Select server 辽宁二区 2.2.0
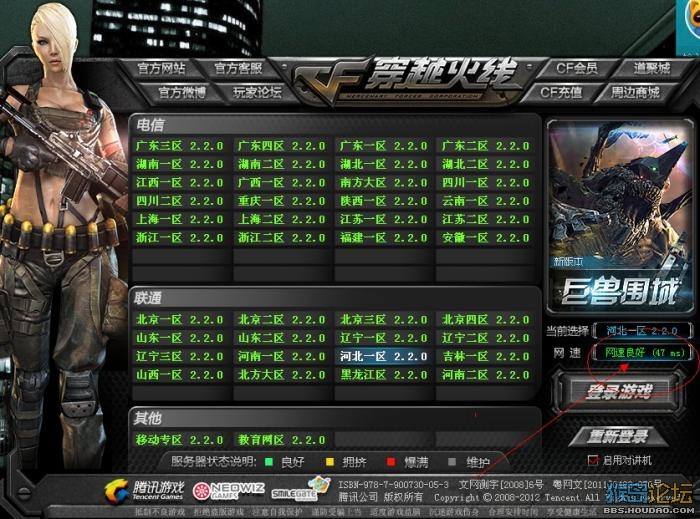The height and width of the screenshot is (519, 700). point(485,338)
